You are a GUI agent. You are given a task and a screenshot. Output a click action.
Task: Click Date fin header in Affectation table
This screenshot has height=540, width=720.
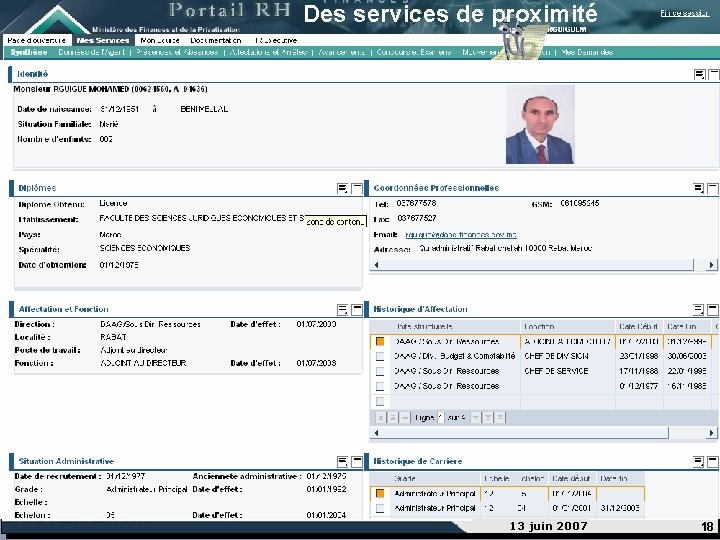[686, 326]
